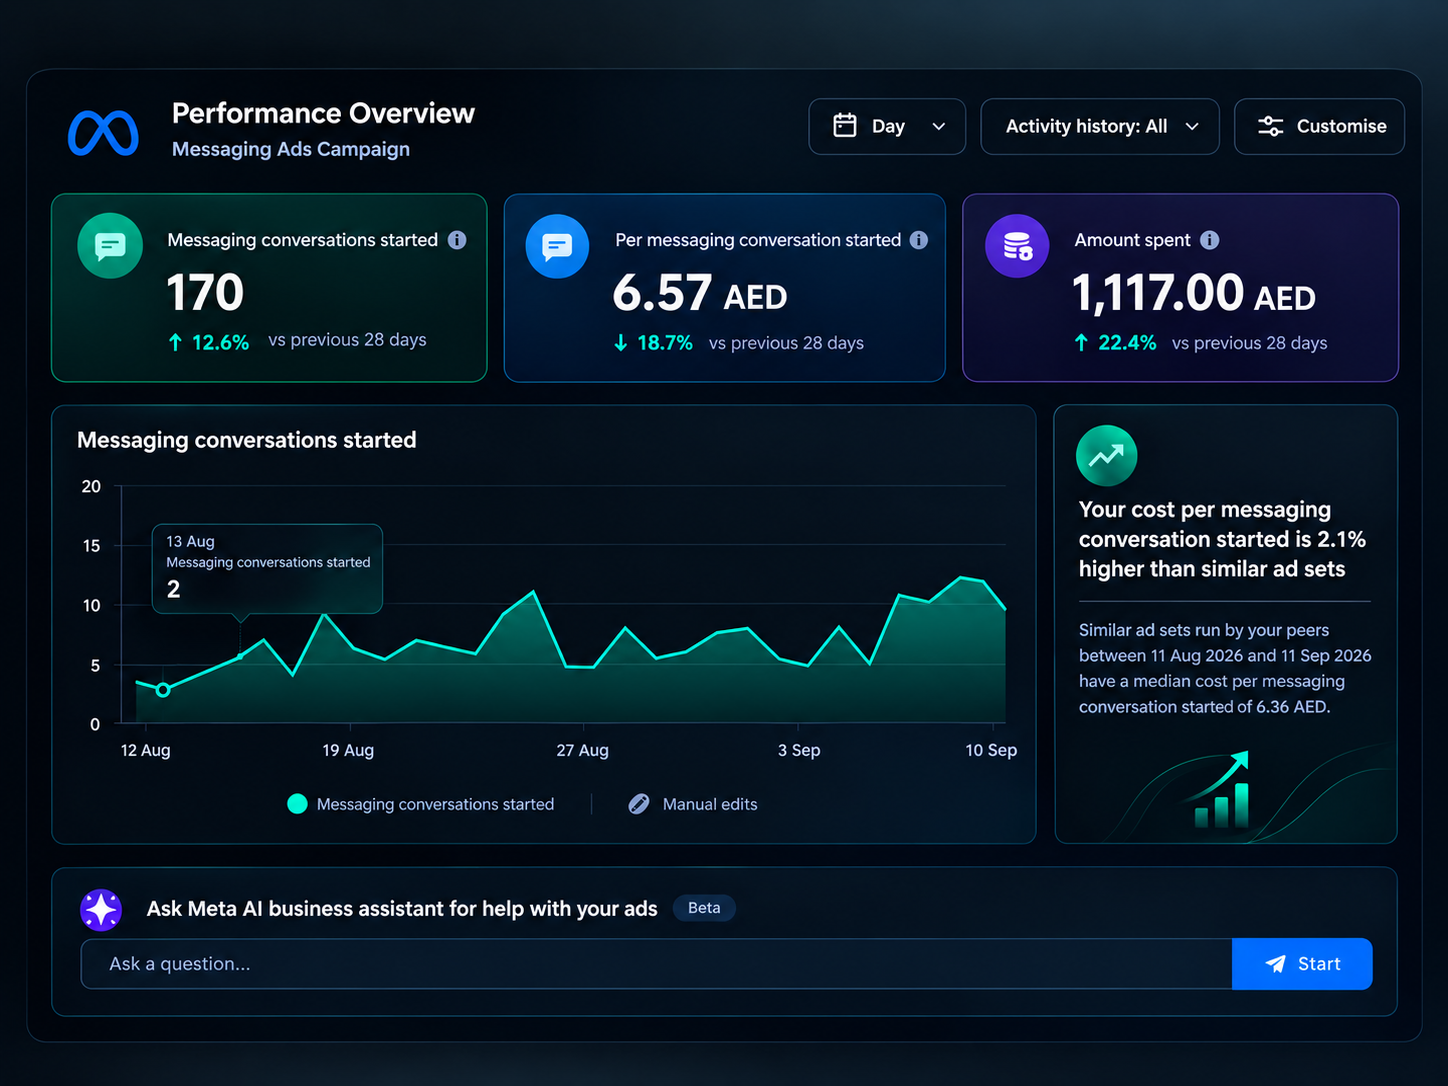Click the 10 Sep axis label
The width and height of the screenshot is (1448, 1086).
point(991,750)
